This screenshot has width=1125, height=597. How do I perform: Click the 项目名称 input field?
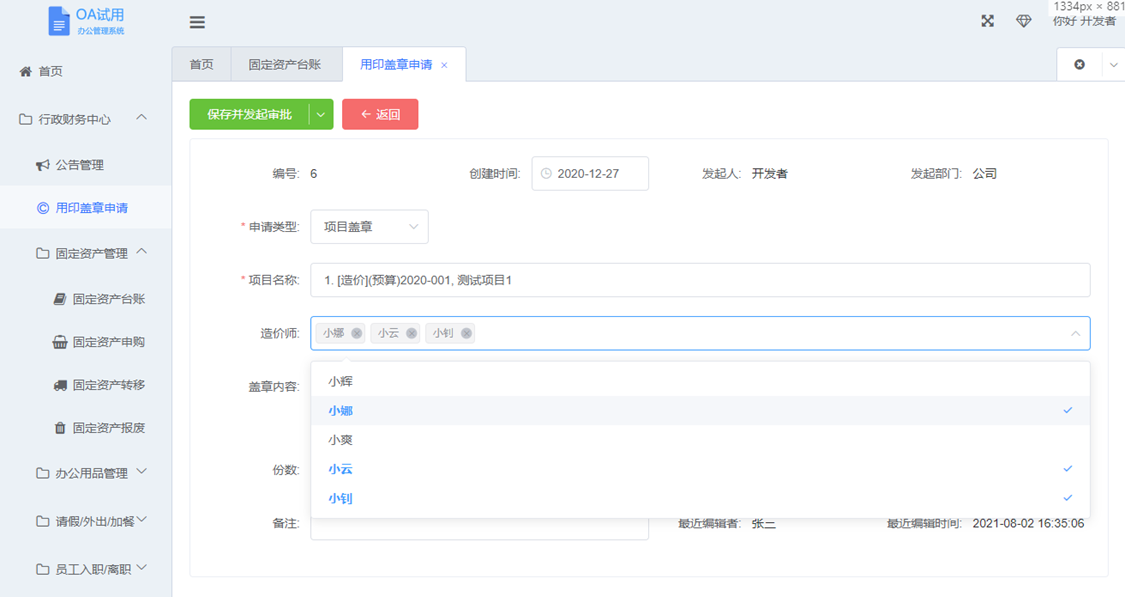[700, 280]
